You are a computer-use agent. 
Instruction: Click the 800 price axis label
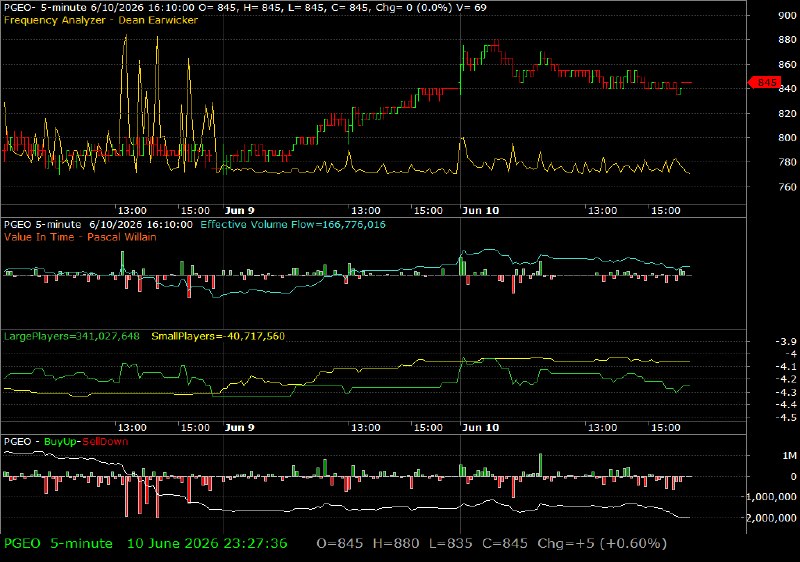[x=787, y=138]
